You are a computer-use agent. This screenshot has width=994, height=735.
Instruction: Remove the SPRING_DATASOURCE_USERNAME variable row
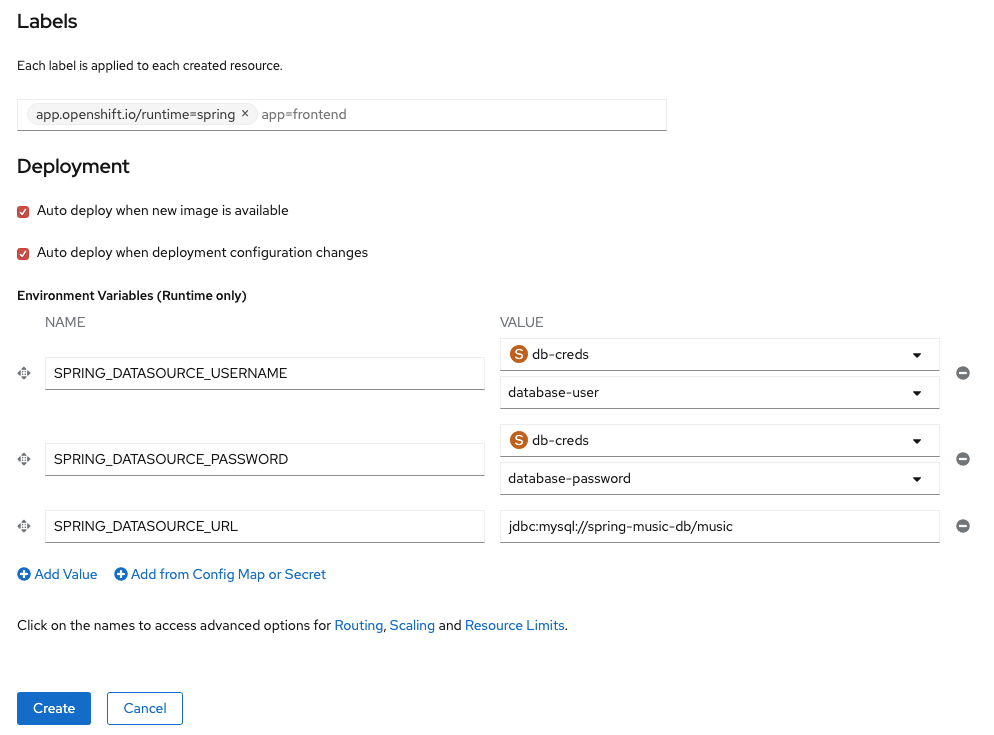[963, 373]
